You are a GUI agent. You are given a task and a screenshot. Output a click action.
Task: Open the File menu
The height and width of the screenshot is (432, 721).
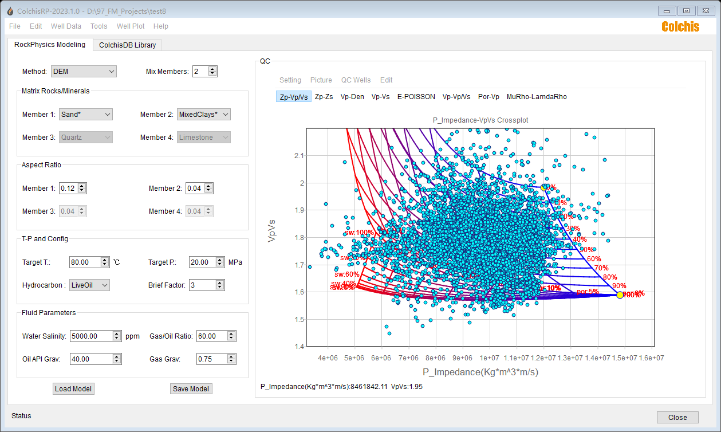15,26
